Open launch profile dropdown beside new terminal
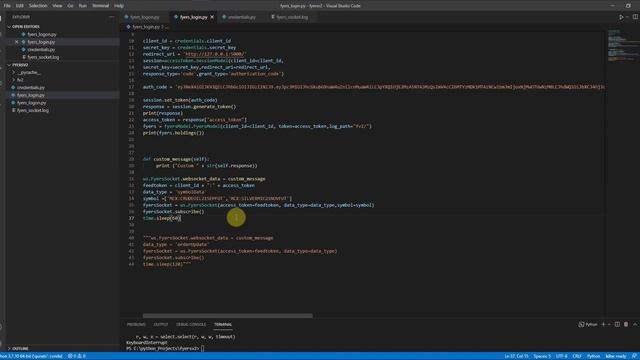This screenshot has width=640, height=360. (x=609, y=324)
